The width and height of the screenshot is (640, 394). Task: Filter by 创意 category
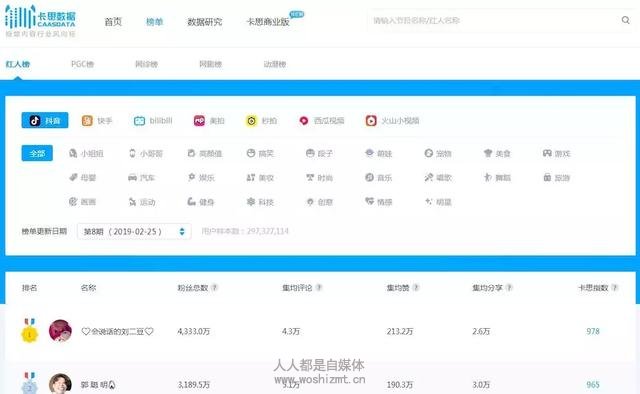[x=320, y=202]
